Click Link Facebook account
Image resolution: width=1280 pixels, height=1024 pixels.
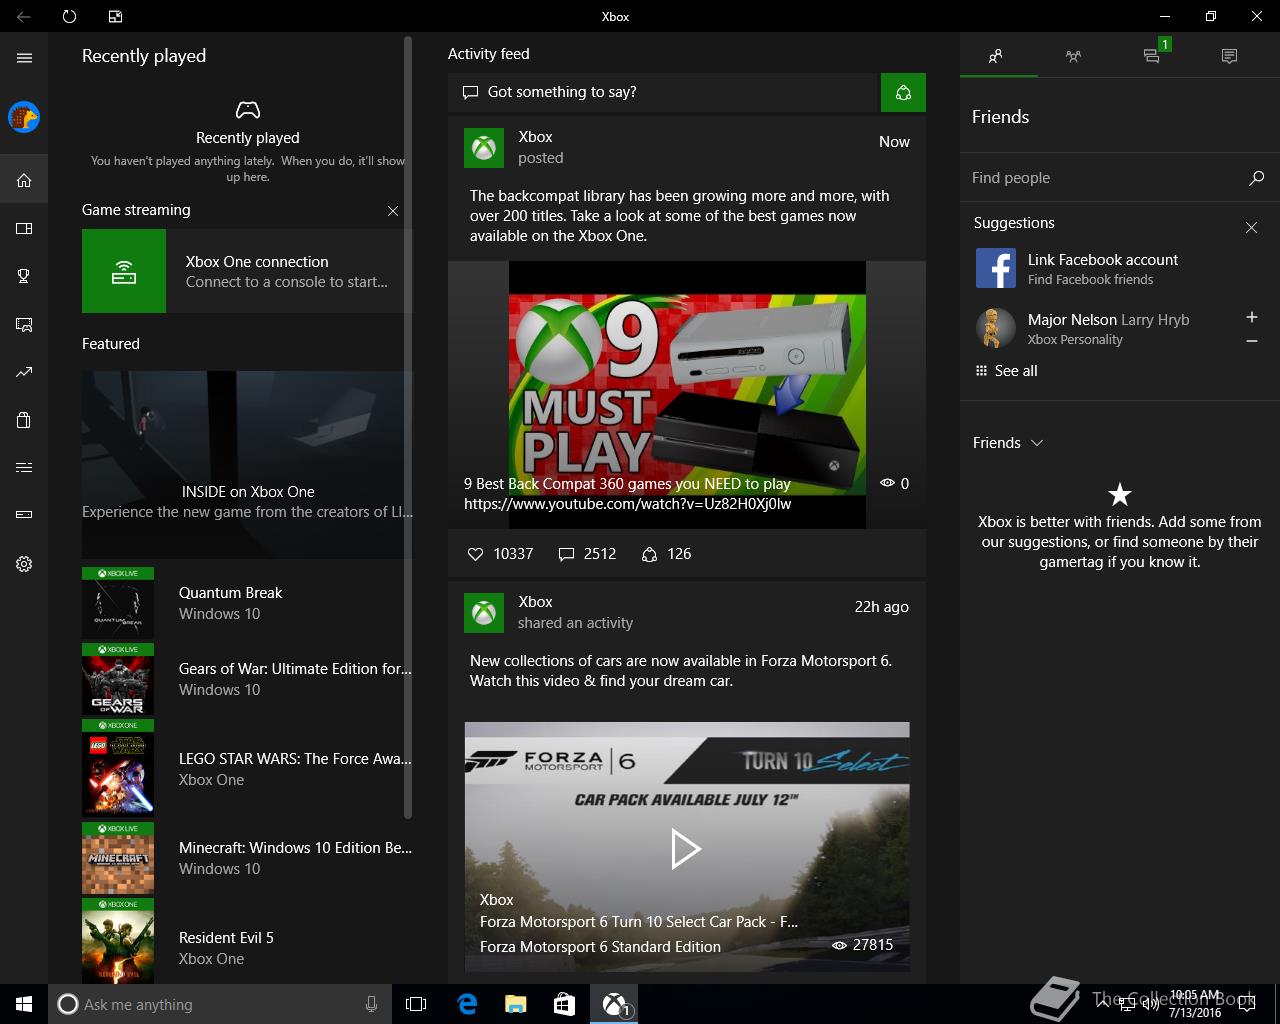(1103, 260)
